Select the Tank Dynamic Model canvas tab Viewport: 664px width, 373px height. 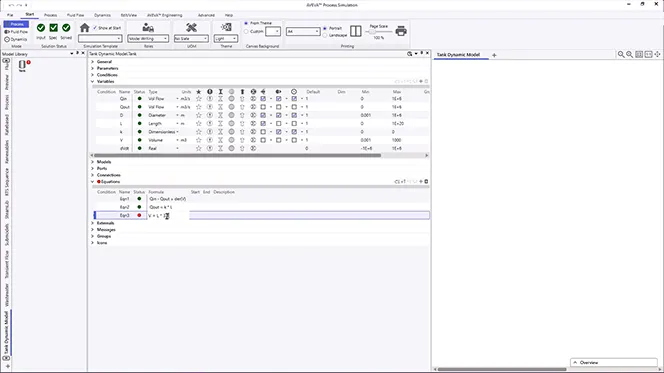pos(459,55)
